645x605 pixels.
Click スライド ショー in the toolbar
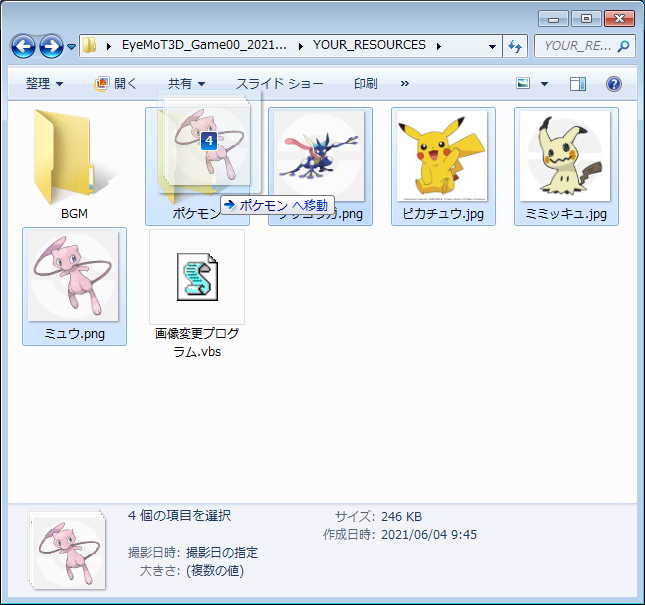click(x=281, y=84)
